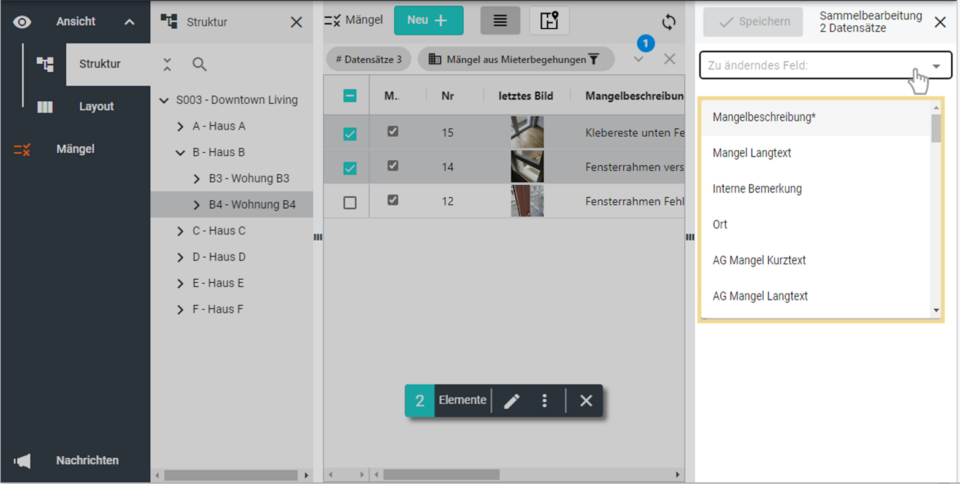Collapse all icon in Struktur panel
This screenshot has width=960, height=484.
[x=167, y=64]
